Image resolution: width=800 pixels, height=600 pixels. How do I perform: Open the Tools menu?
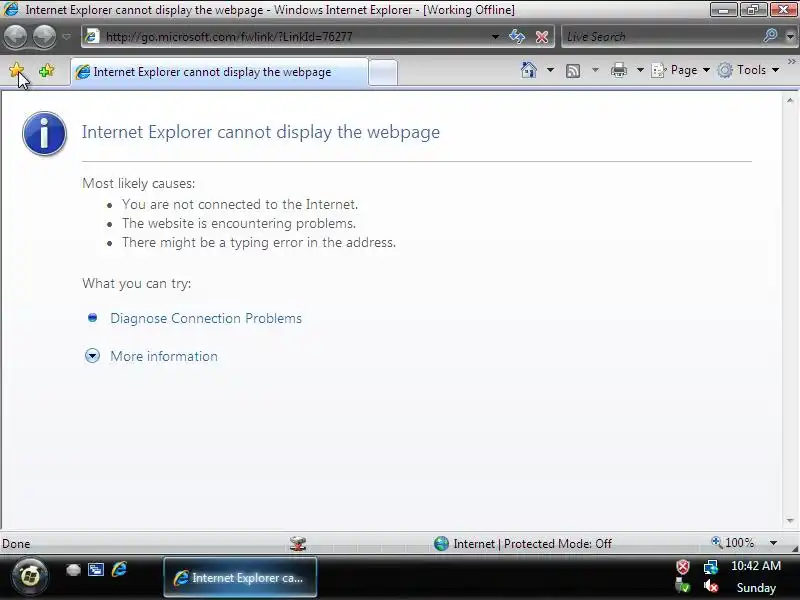(748, 70)
